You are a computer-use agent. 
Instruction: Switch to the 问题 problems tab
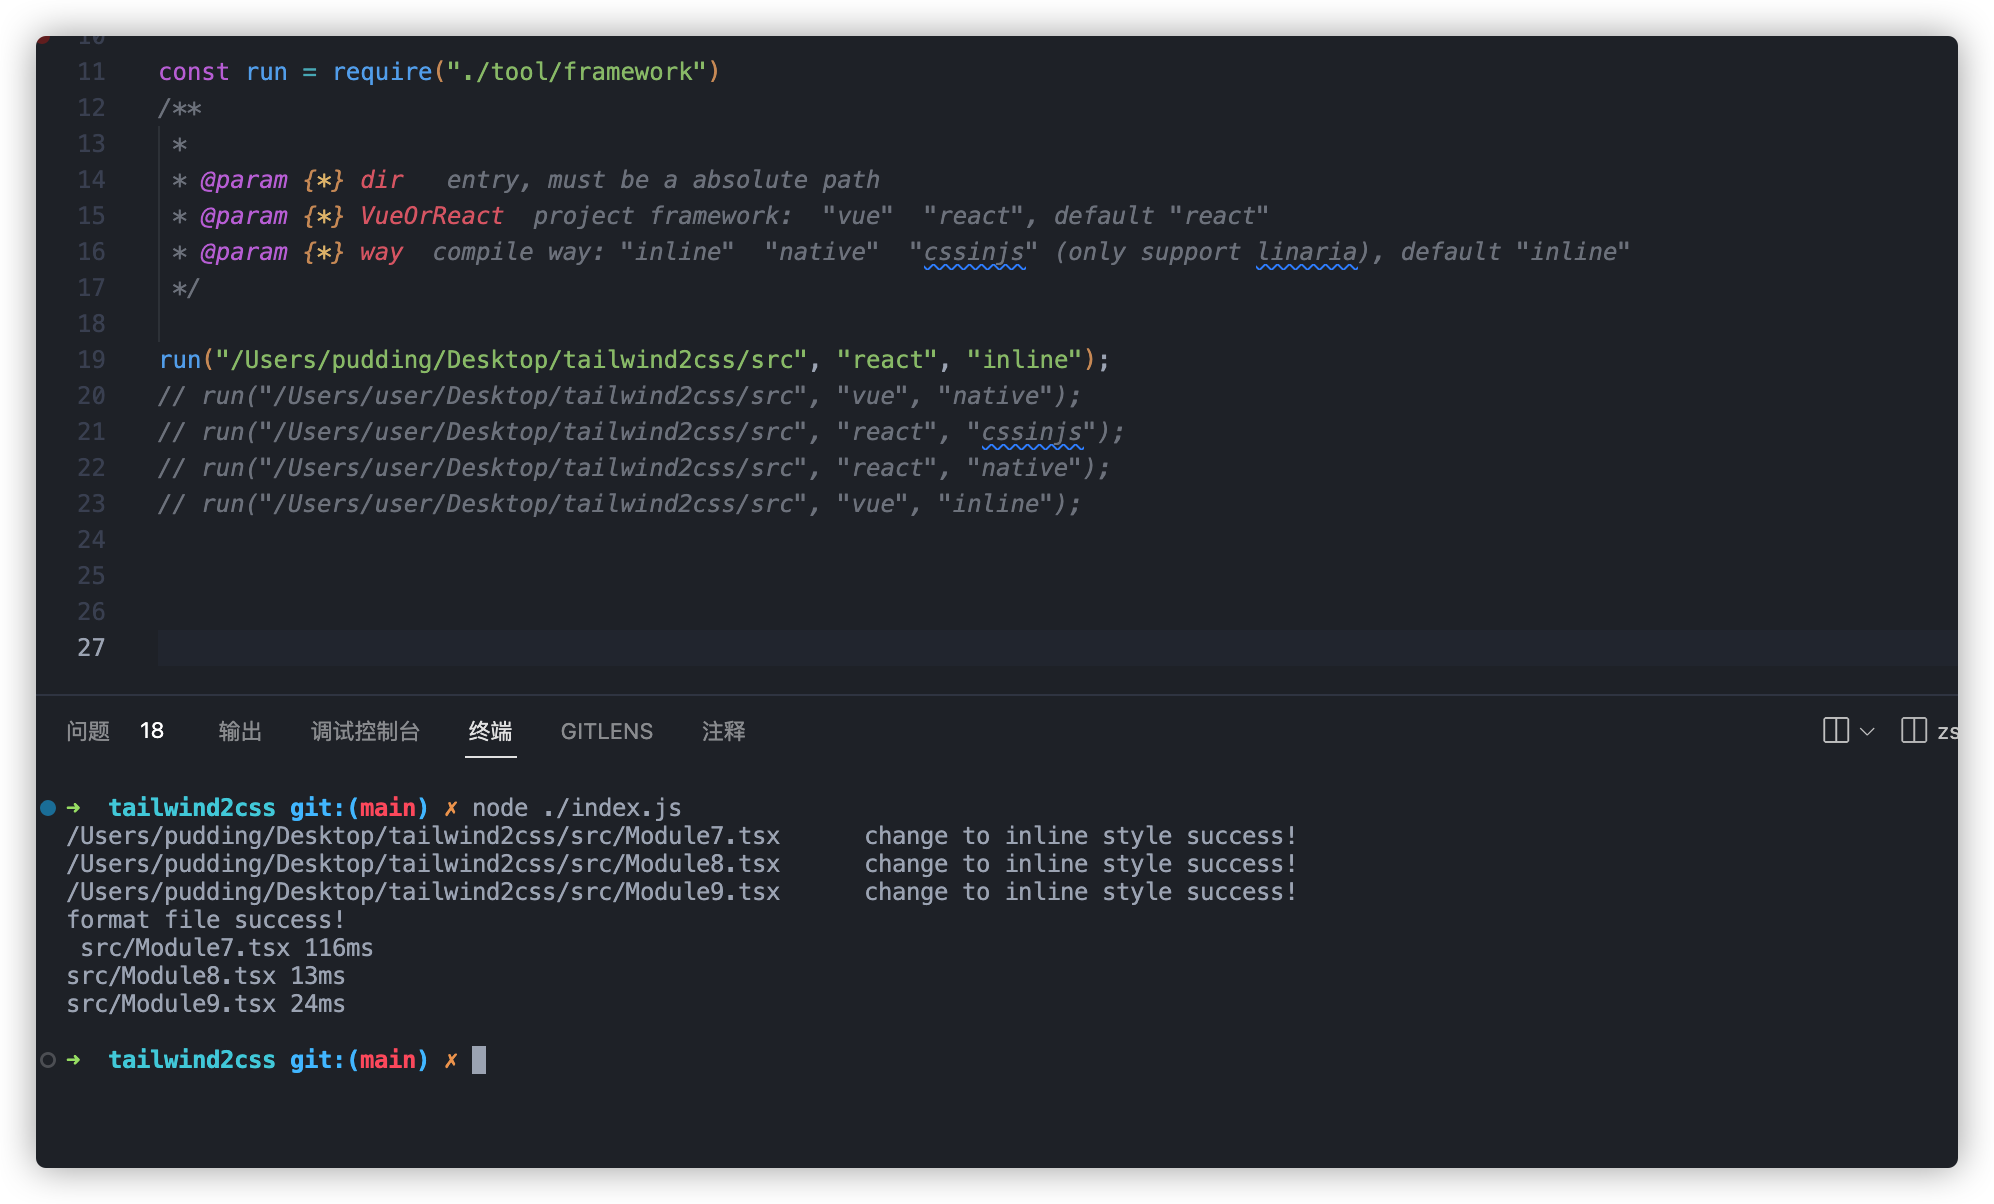[88, 731]
